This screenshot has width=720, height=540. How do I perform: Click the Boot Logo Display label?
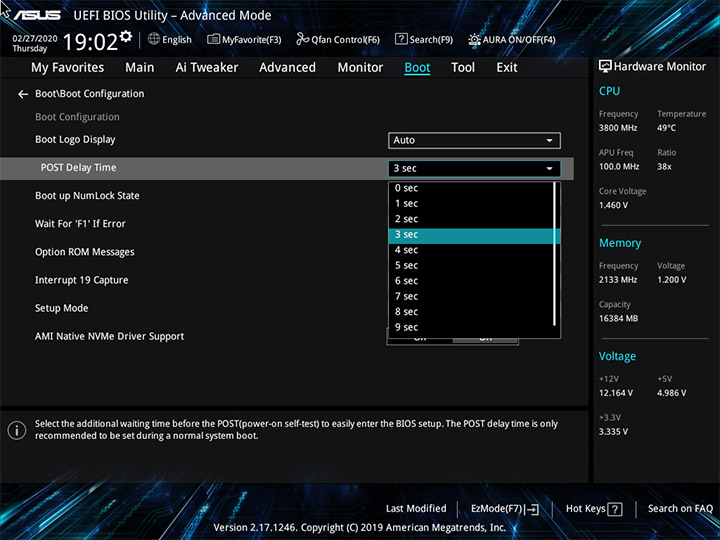pyautogui.click(x=75, y=140)
